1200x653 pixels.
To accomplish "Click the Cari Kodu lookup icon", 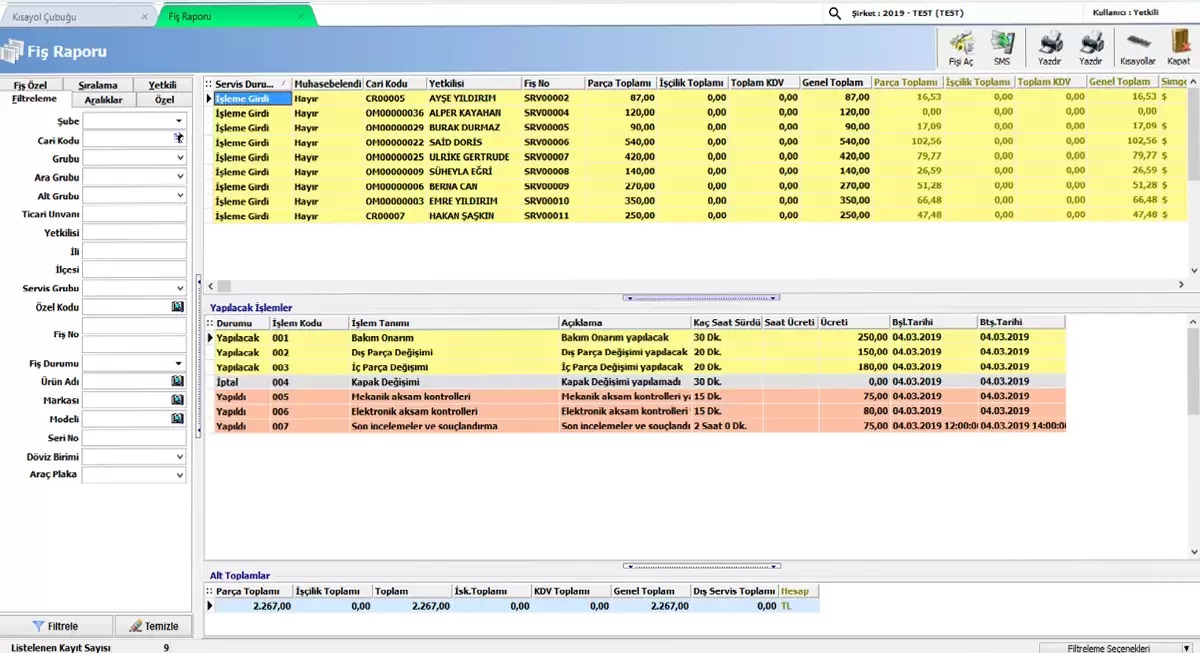I will coord(178,139).
